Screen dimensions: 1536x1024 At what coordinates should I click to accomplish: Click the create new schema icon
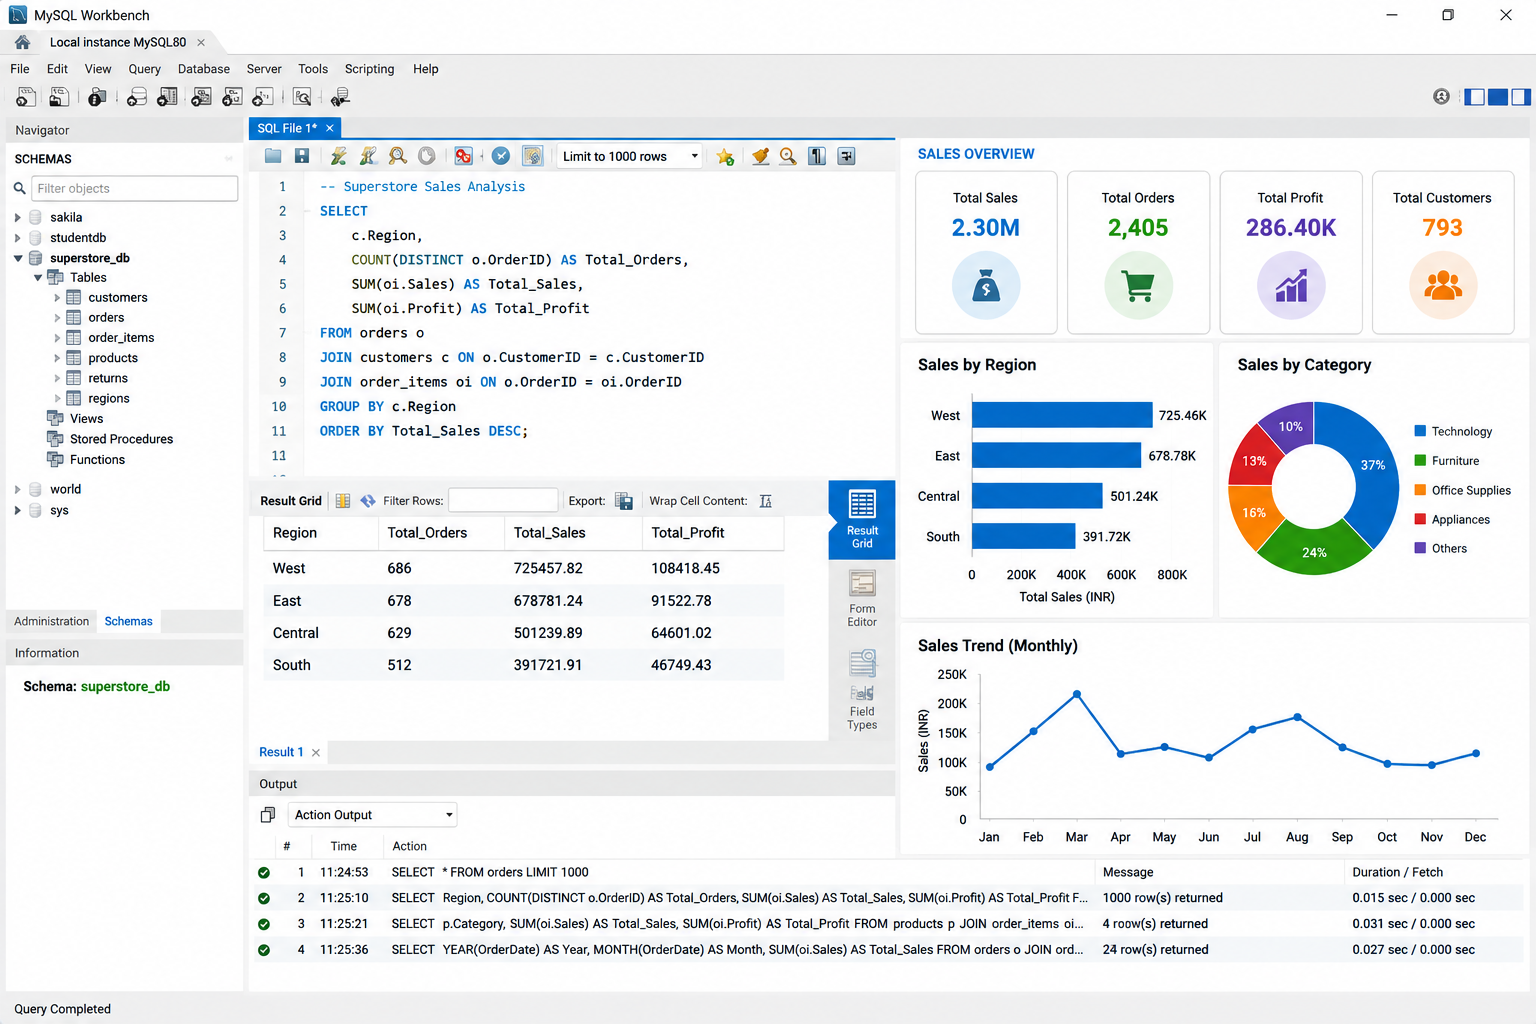(x=137, y=97)
